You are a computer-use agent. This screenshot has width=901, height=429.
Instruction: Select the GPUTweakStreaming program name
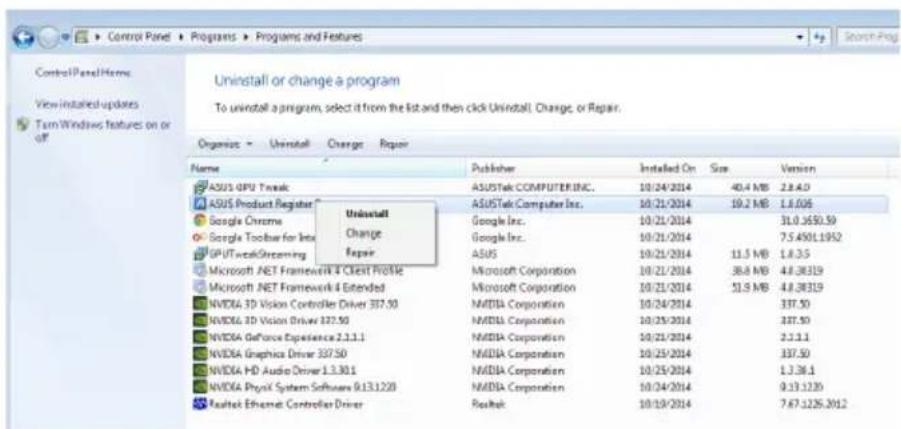pyautogui.click(x=257, y=254)
